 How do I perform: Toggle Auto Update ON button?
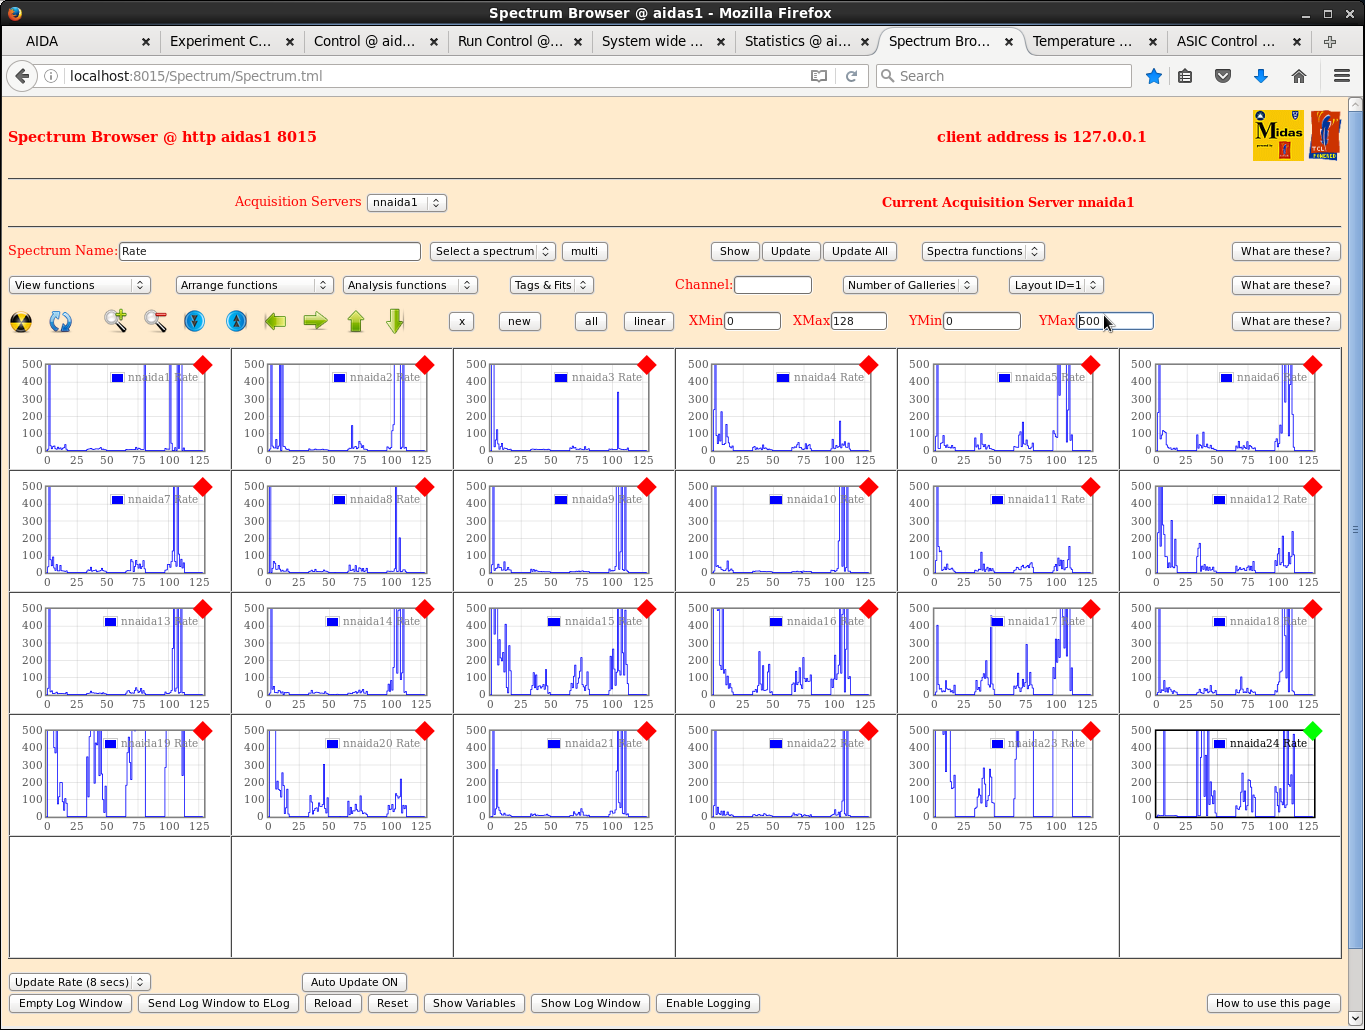tap(354, 982)
